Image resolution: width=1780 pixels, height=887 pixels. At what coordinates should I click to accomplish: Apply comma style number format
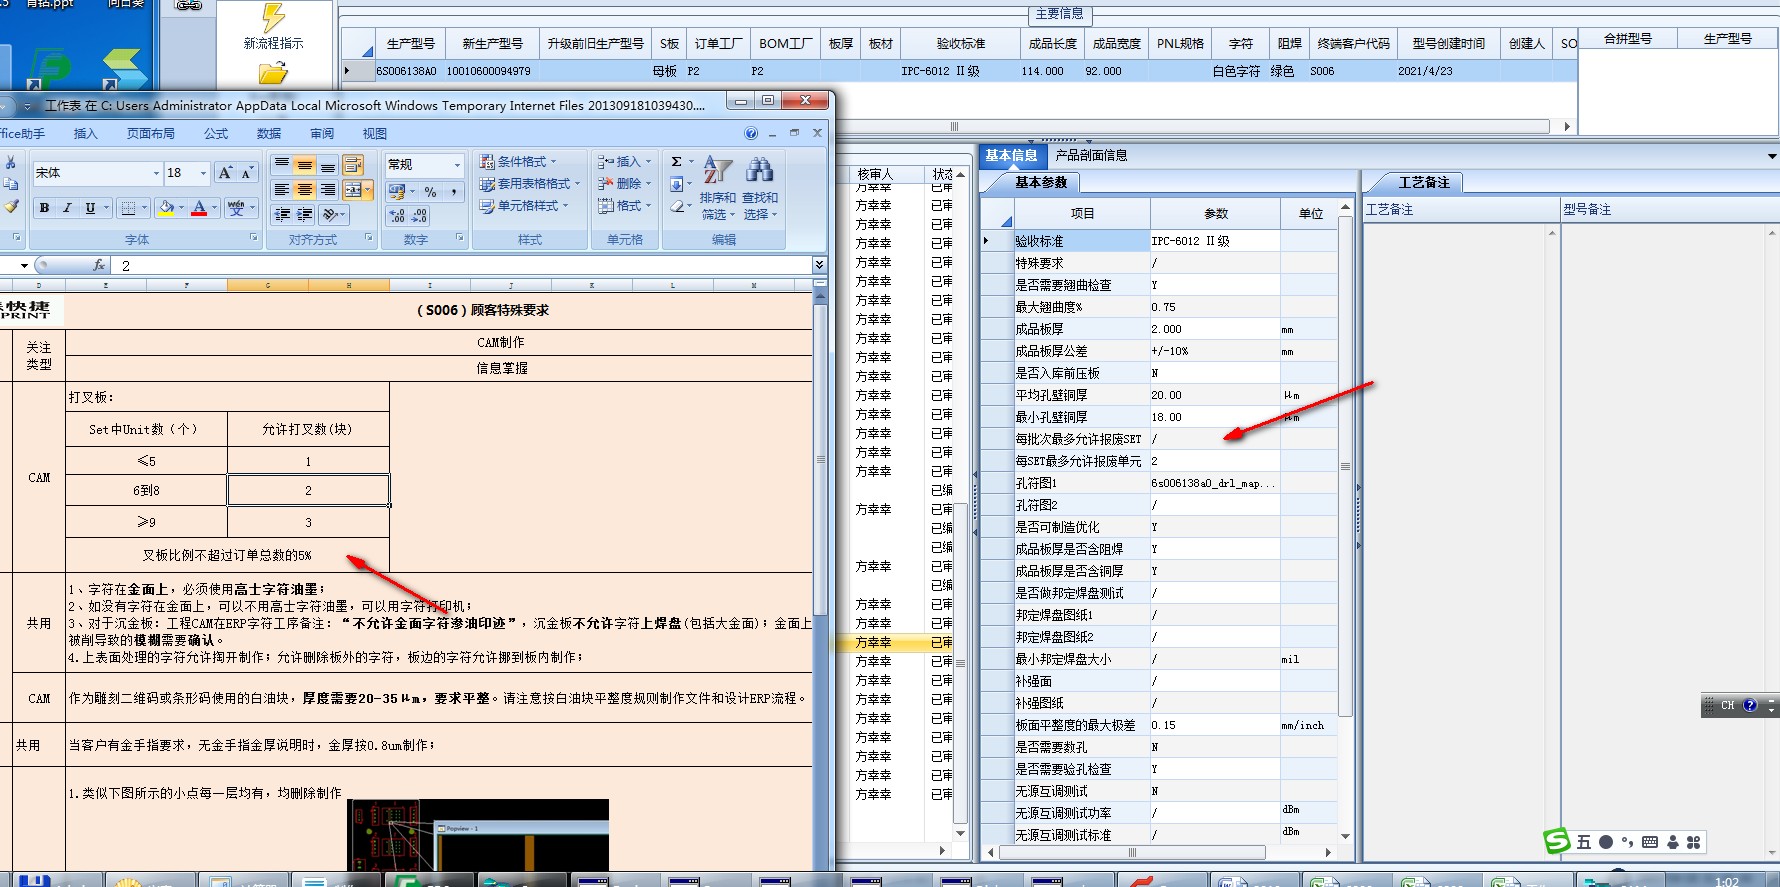coord(454,191)
